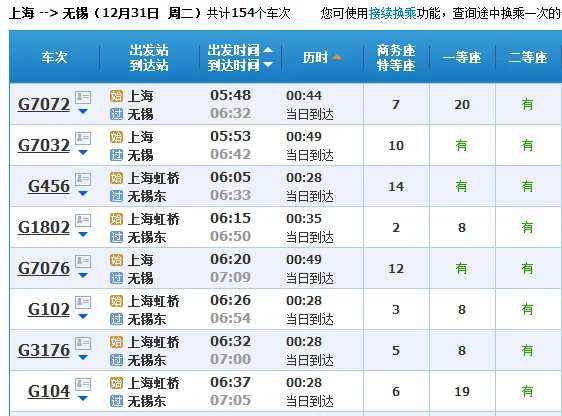Click origin-station badge in G456 row
The image size is (562, 416).
pos(116,178)
